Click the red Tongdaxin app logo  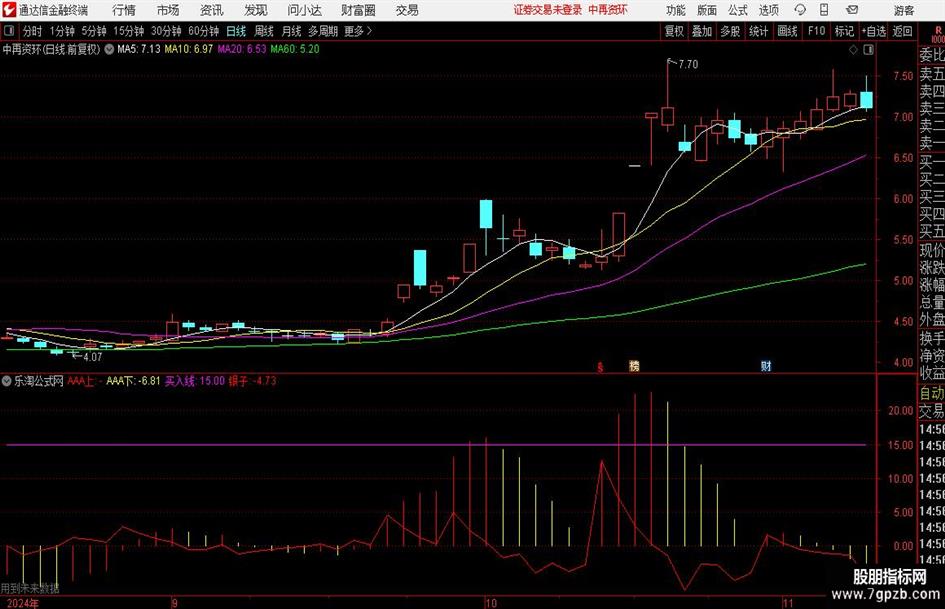tap(8, 10)
